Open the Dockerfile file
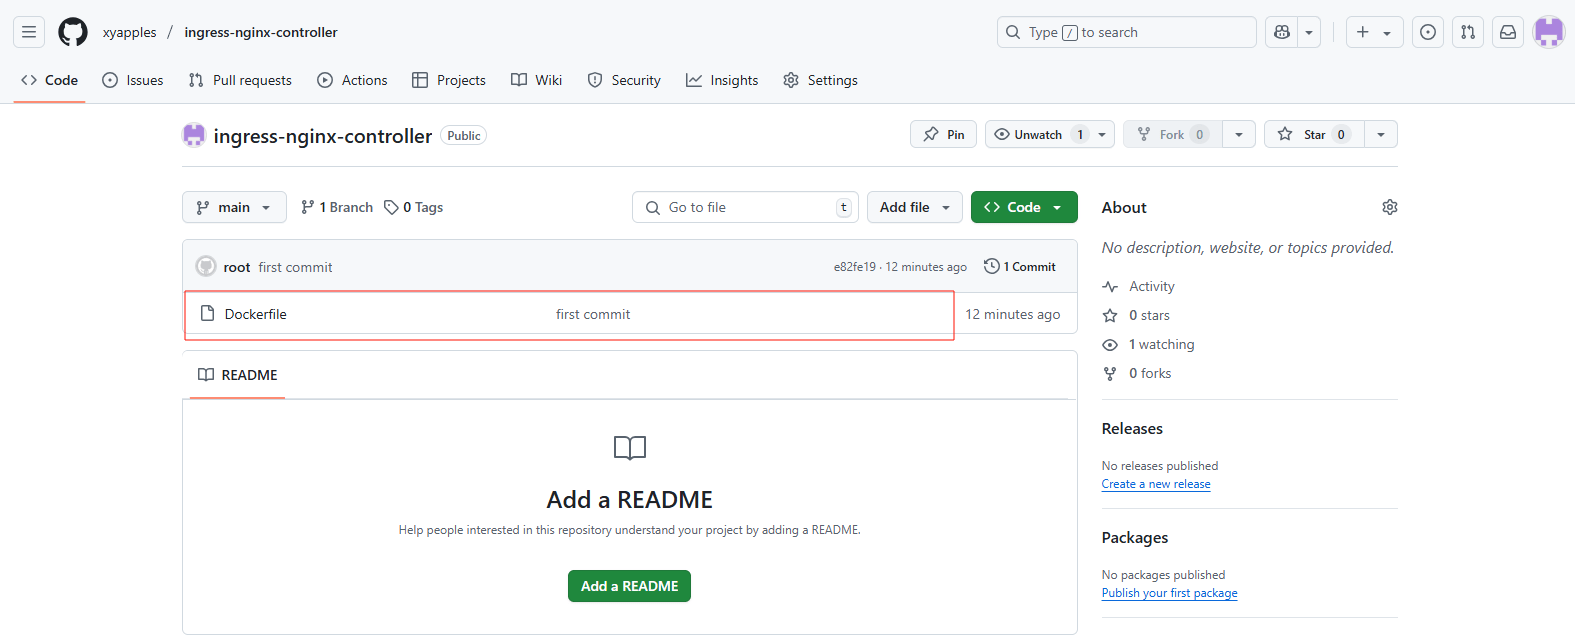The image size is (1575, 640). click(x=255, y=314)
